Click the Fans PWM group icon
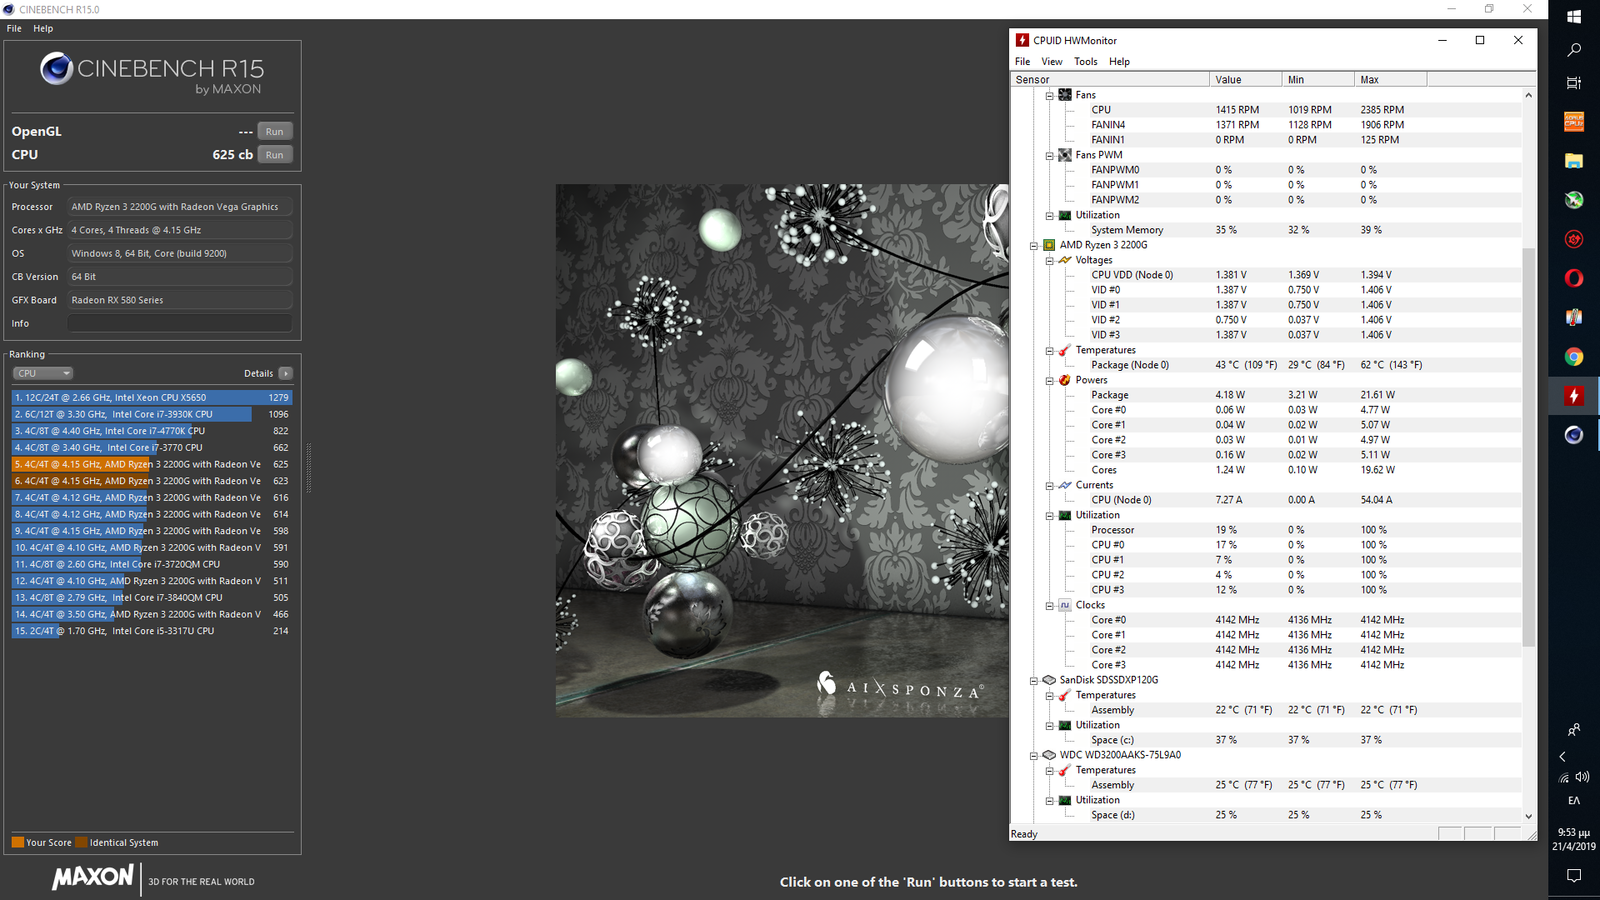This screenshot has height=900, width=1600. pyautogui.click(x=1065, y=155)
